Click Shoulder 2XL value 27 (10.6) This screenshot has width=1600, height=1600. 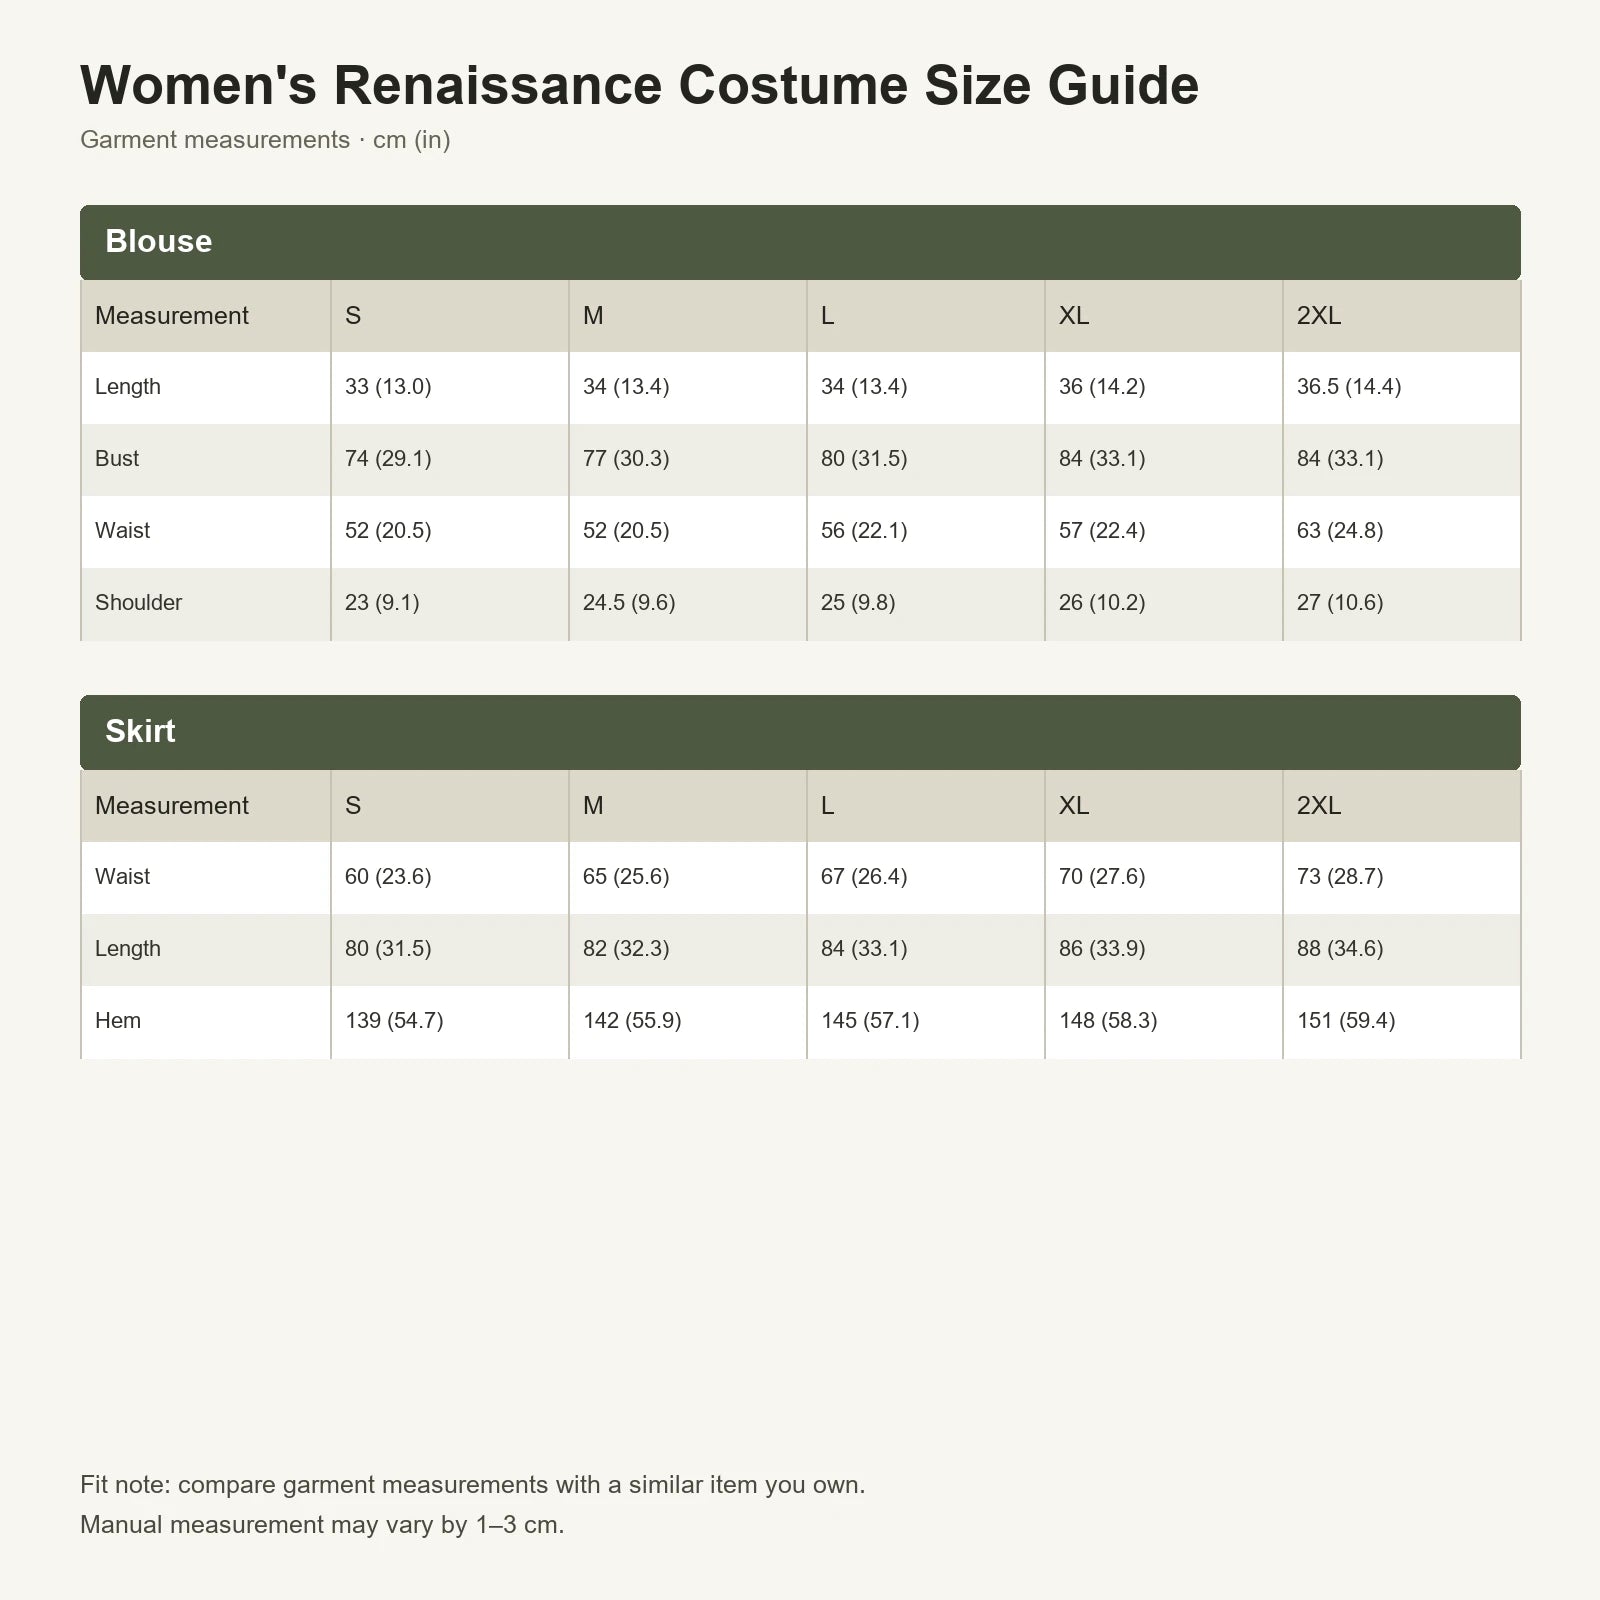pos(1340,603)
